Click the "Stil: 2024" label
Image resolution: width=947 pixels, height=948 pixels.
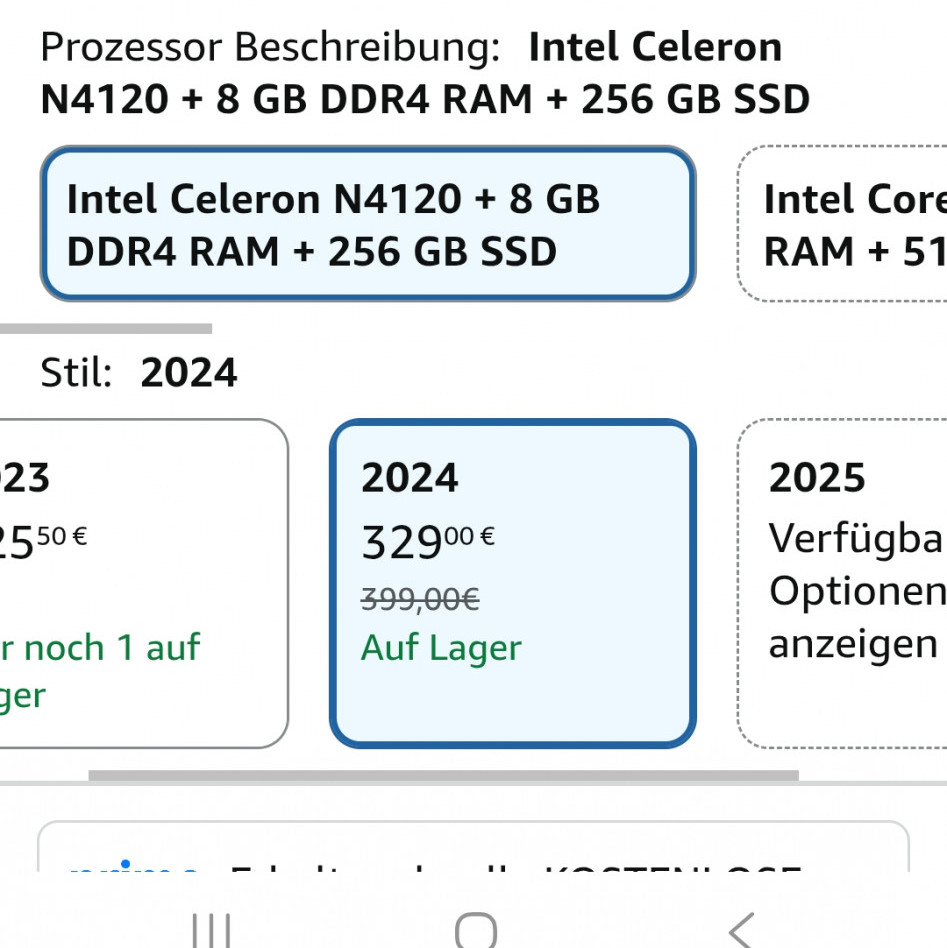coord(139,373)
